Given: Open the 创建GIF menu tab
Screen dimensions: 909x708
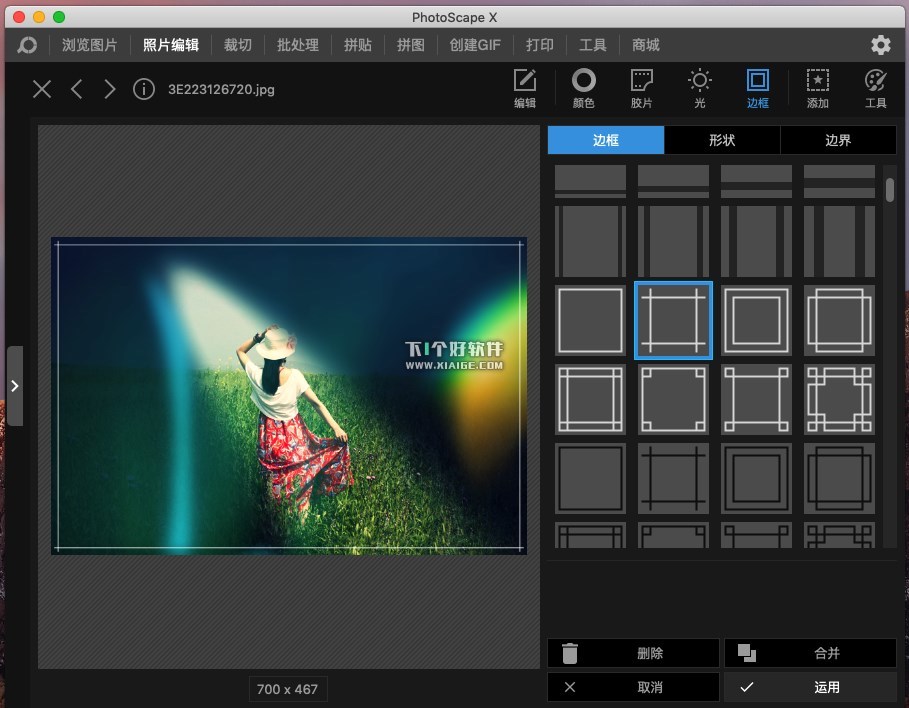Looking at the screenshot, I should point(475,45).
